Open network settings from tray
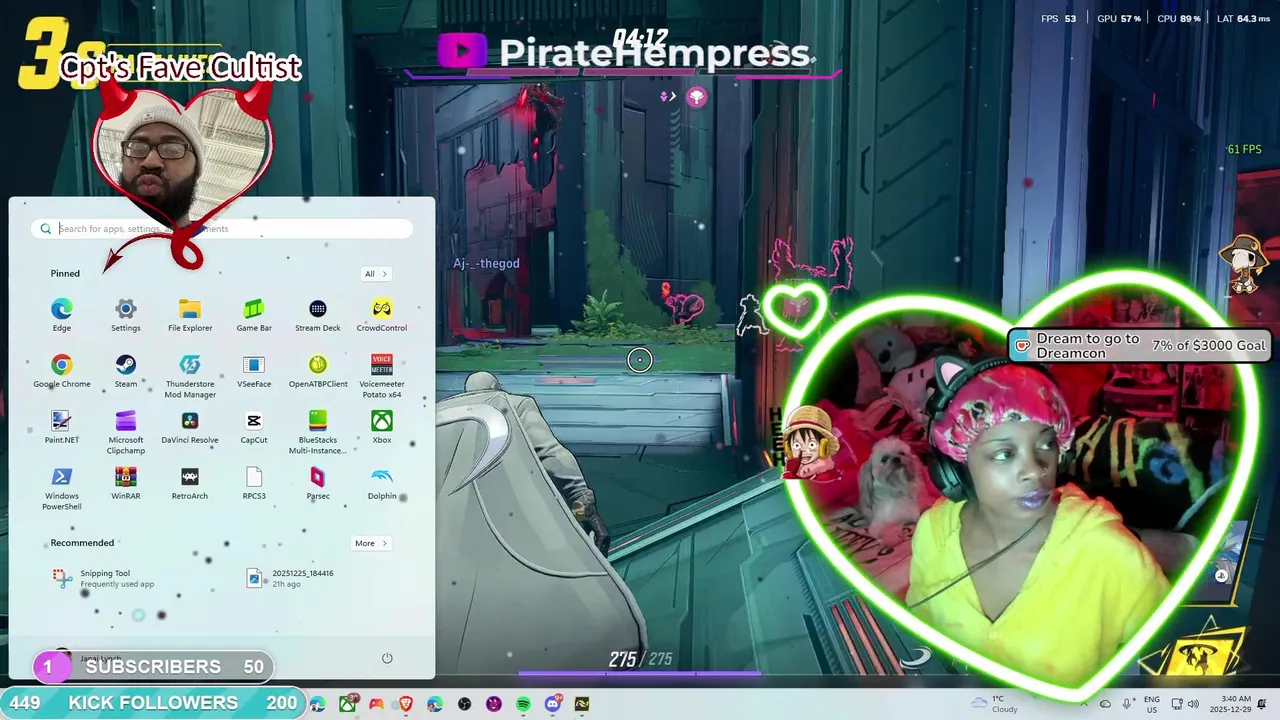Image resolution: width=1280 pixels, height=720 pixels. click(1177, 704)
